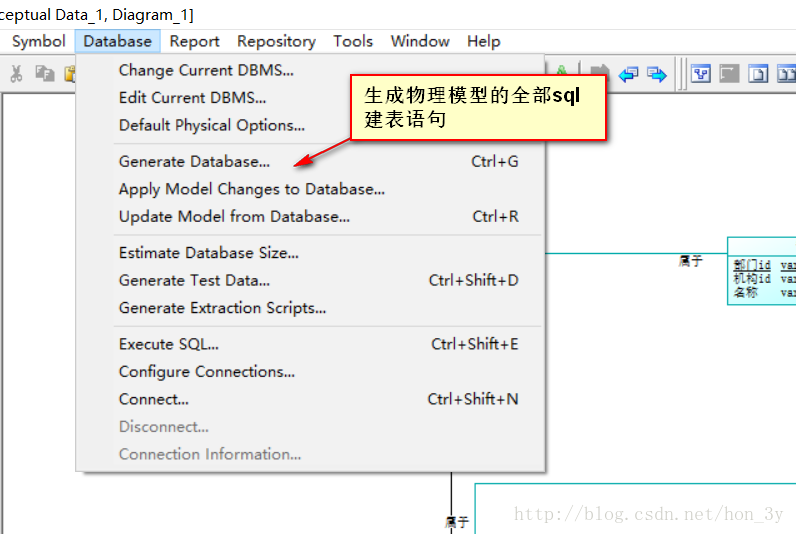Open the Repository menu
This screenshot has width=796, height=534.
click(x=276, y=41)
